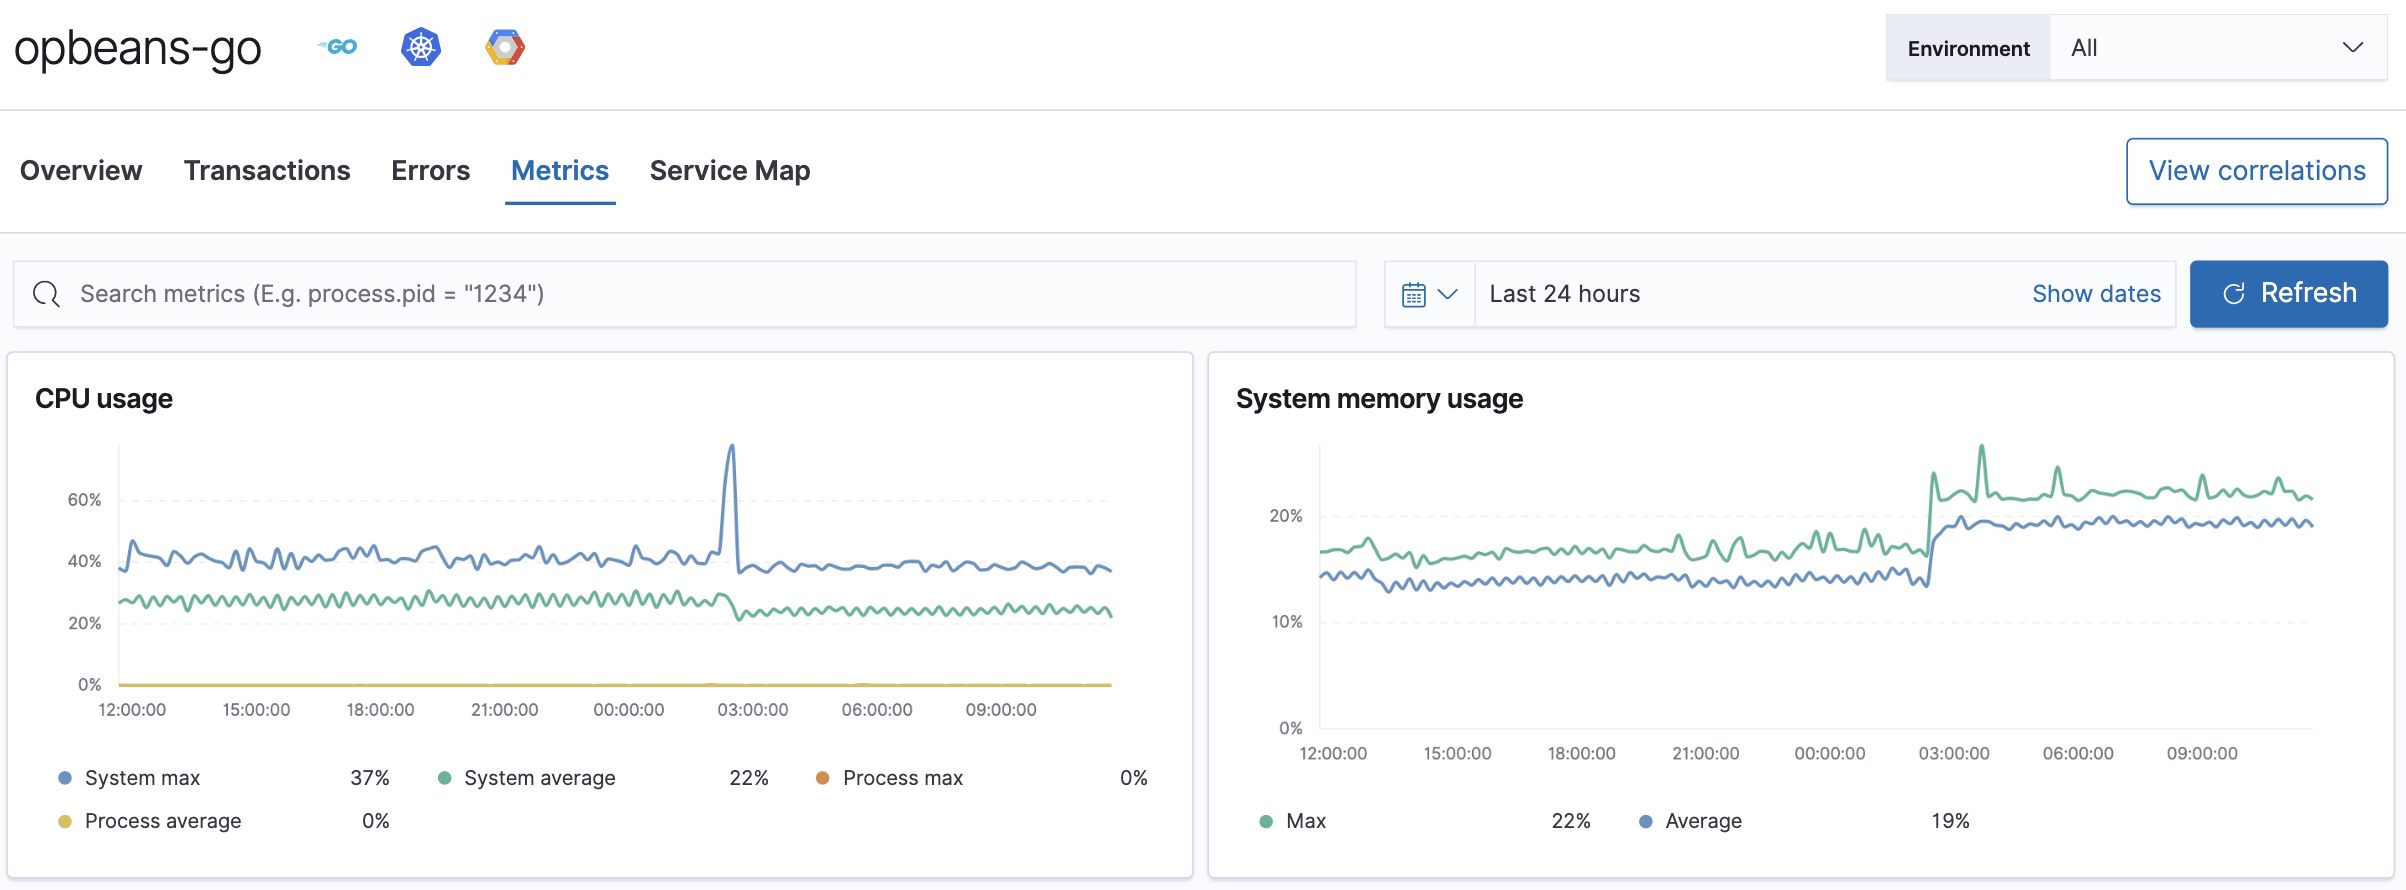Screen dimensions: 2406x890
Task: Toggle System max series in CPU legend
Action: tap(142, 778)
